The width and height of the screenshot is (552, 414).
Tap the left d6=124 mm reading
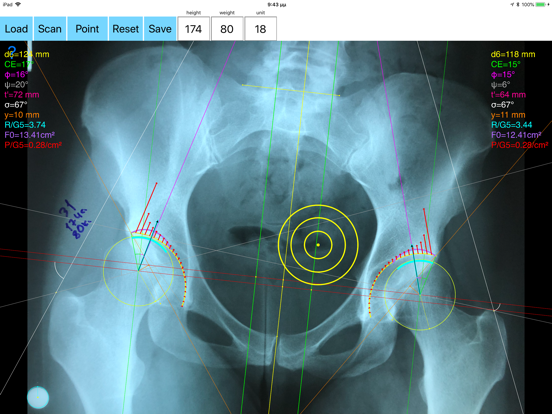click(27, 54)
